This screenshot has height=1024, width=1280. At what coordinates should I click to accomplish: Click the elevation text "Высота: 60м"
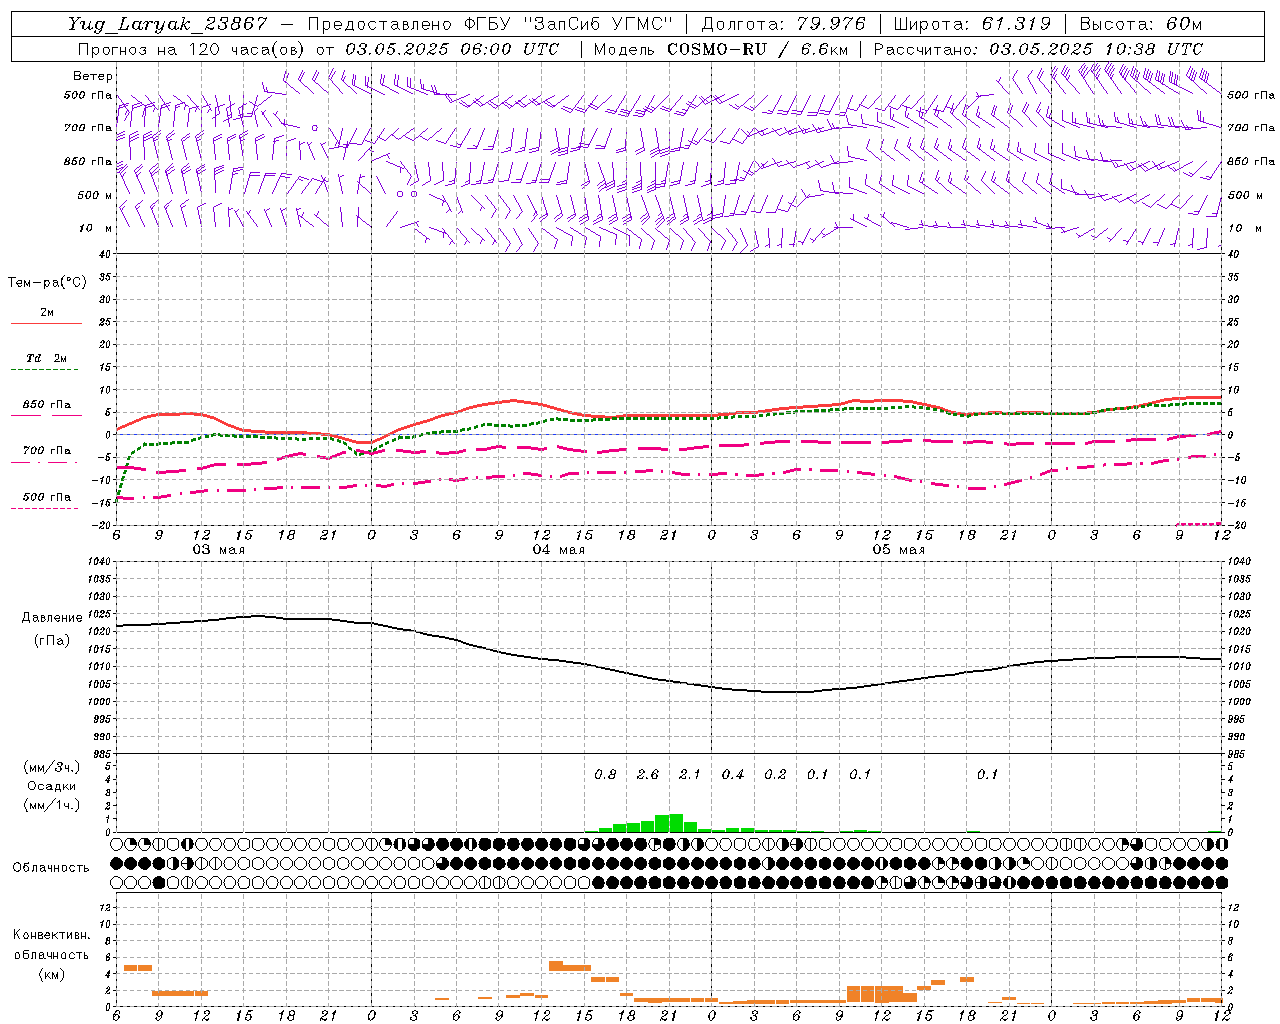click(1140, 24)
